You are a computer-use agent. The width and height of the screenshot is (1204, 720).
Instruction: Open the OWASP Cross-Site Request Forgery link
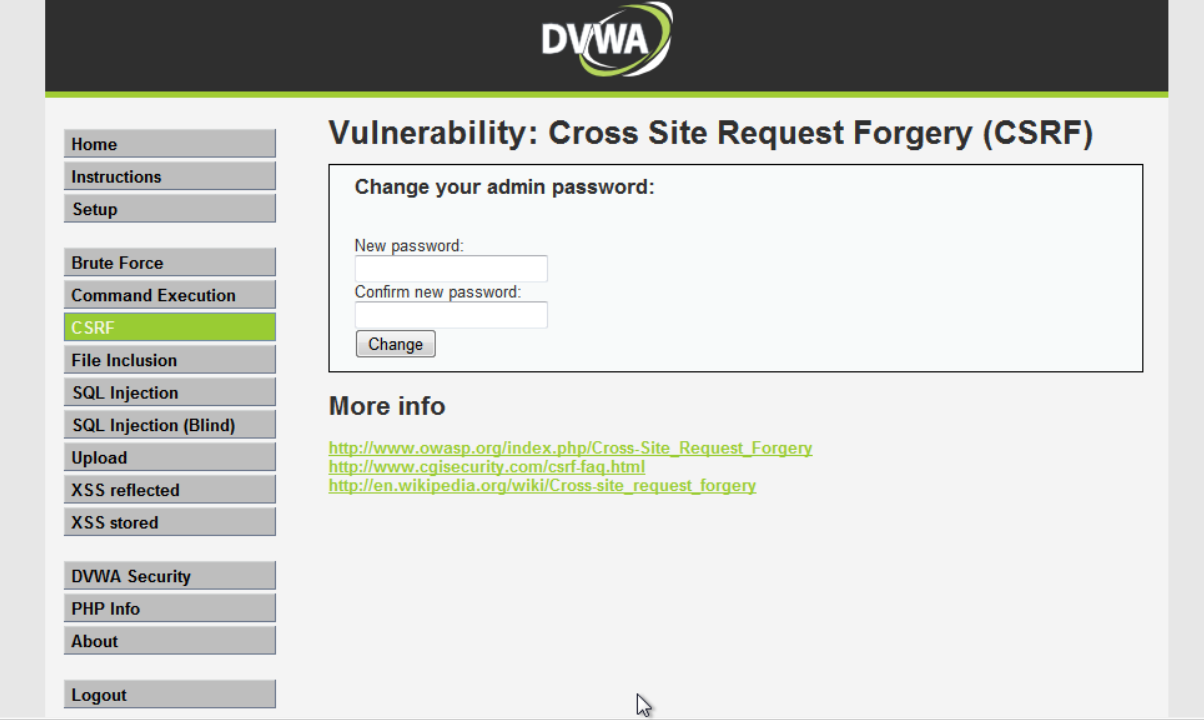[x=570, y=448]
